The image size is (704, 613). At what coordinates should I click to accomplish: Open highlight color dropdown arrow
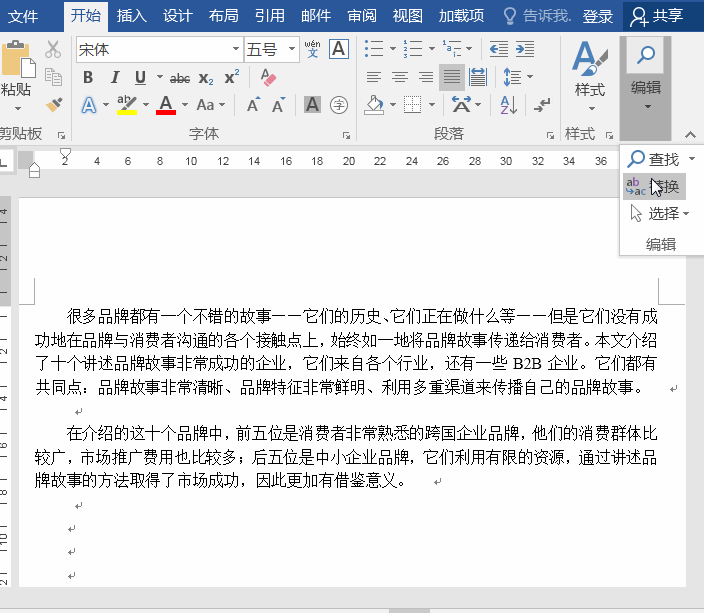[x=146, y=105]
